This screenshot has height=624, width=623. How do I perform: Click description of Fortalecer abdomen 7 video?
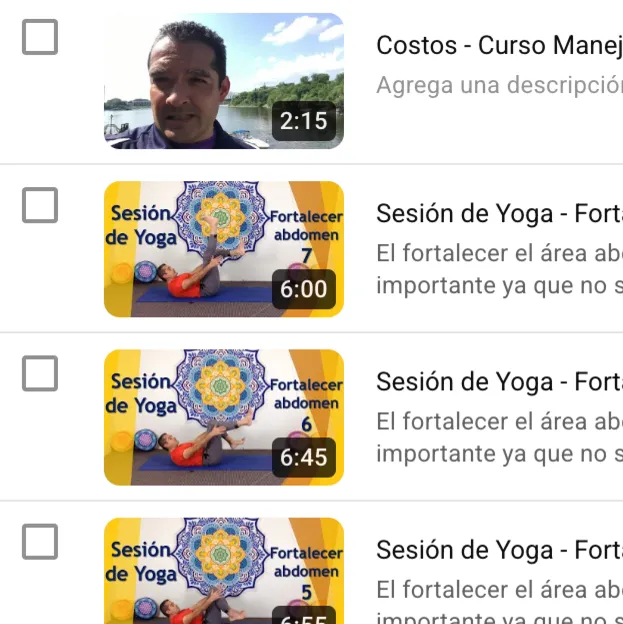[x=500, y=269]
